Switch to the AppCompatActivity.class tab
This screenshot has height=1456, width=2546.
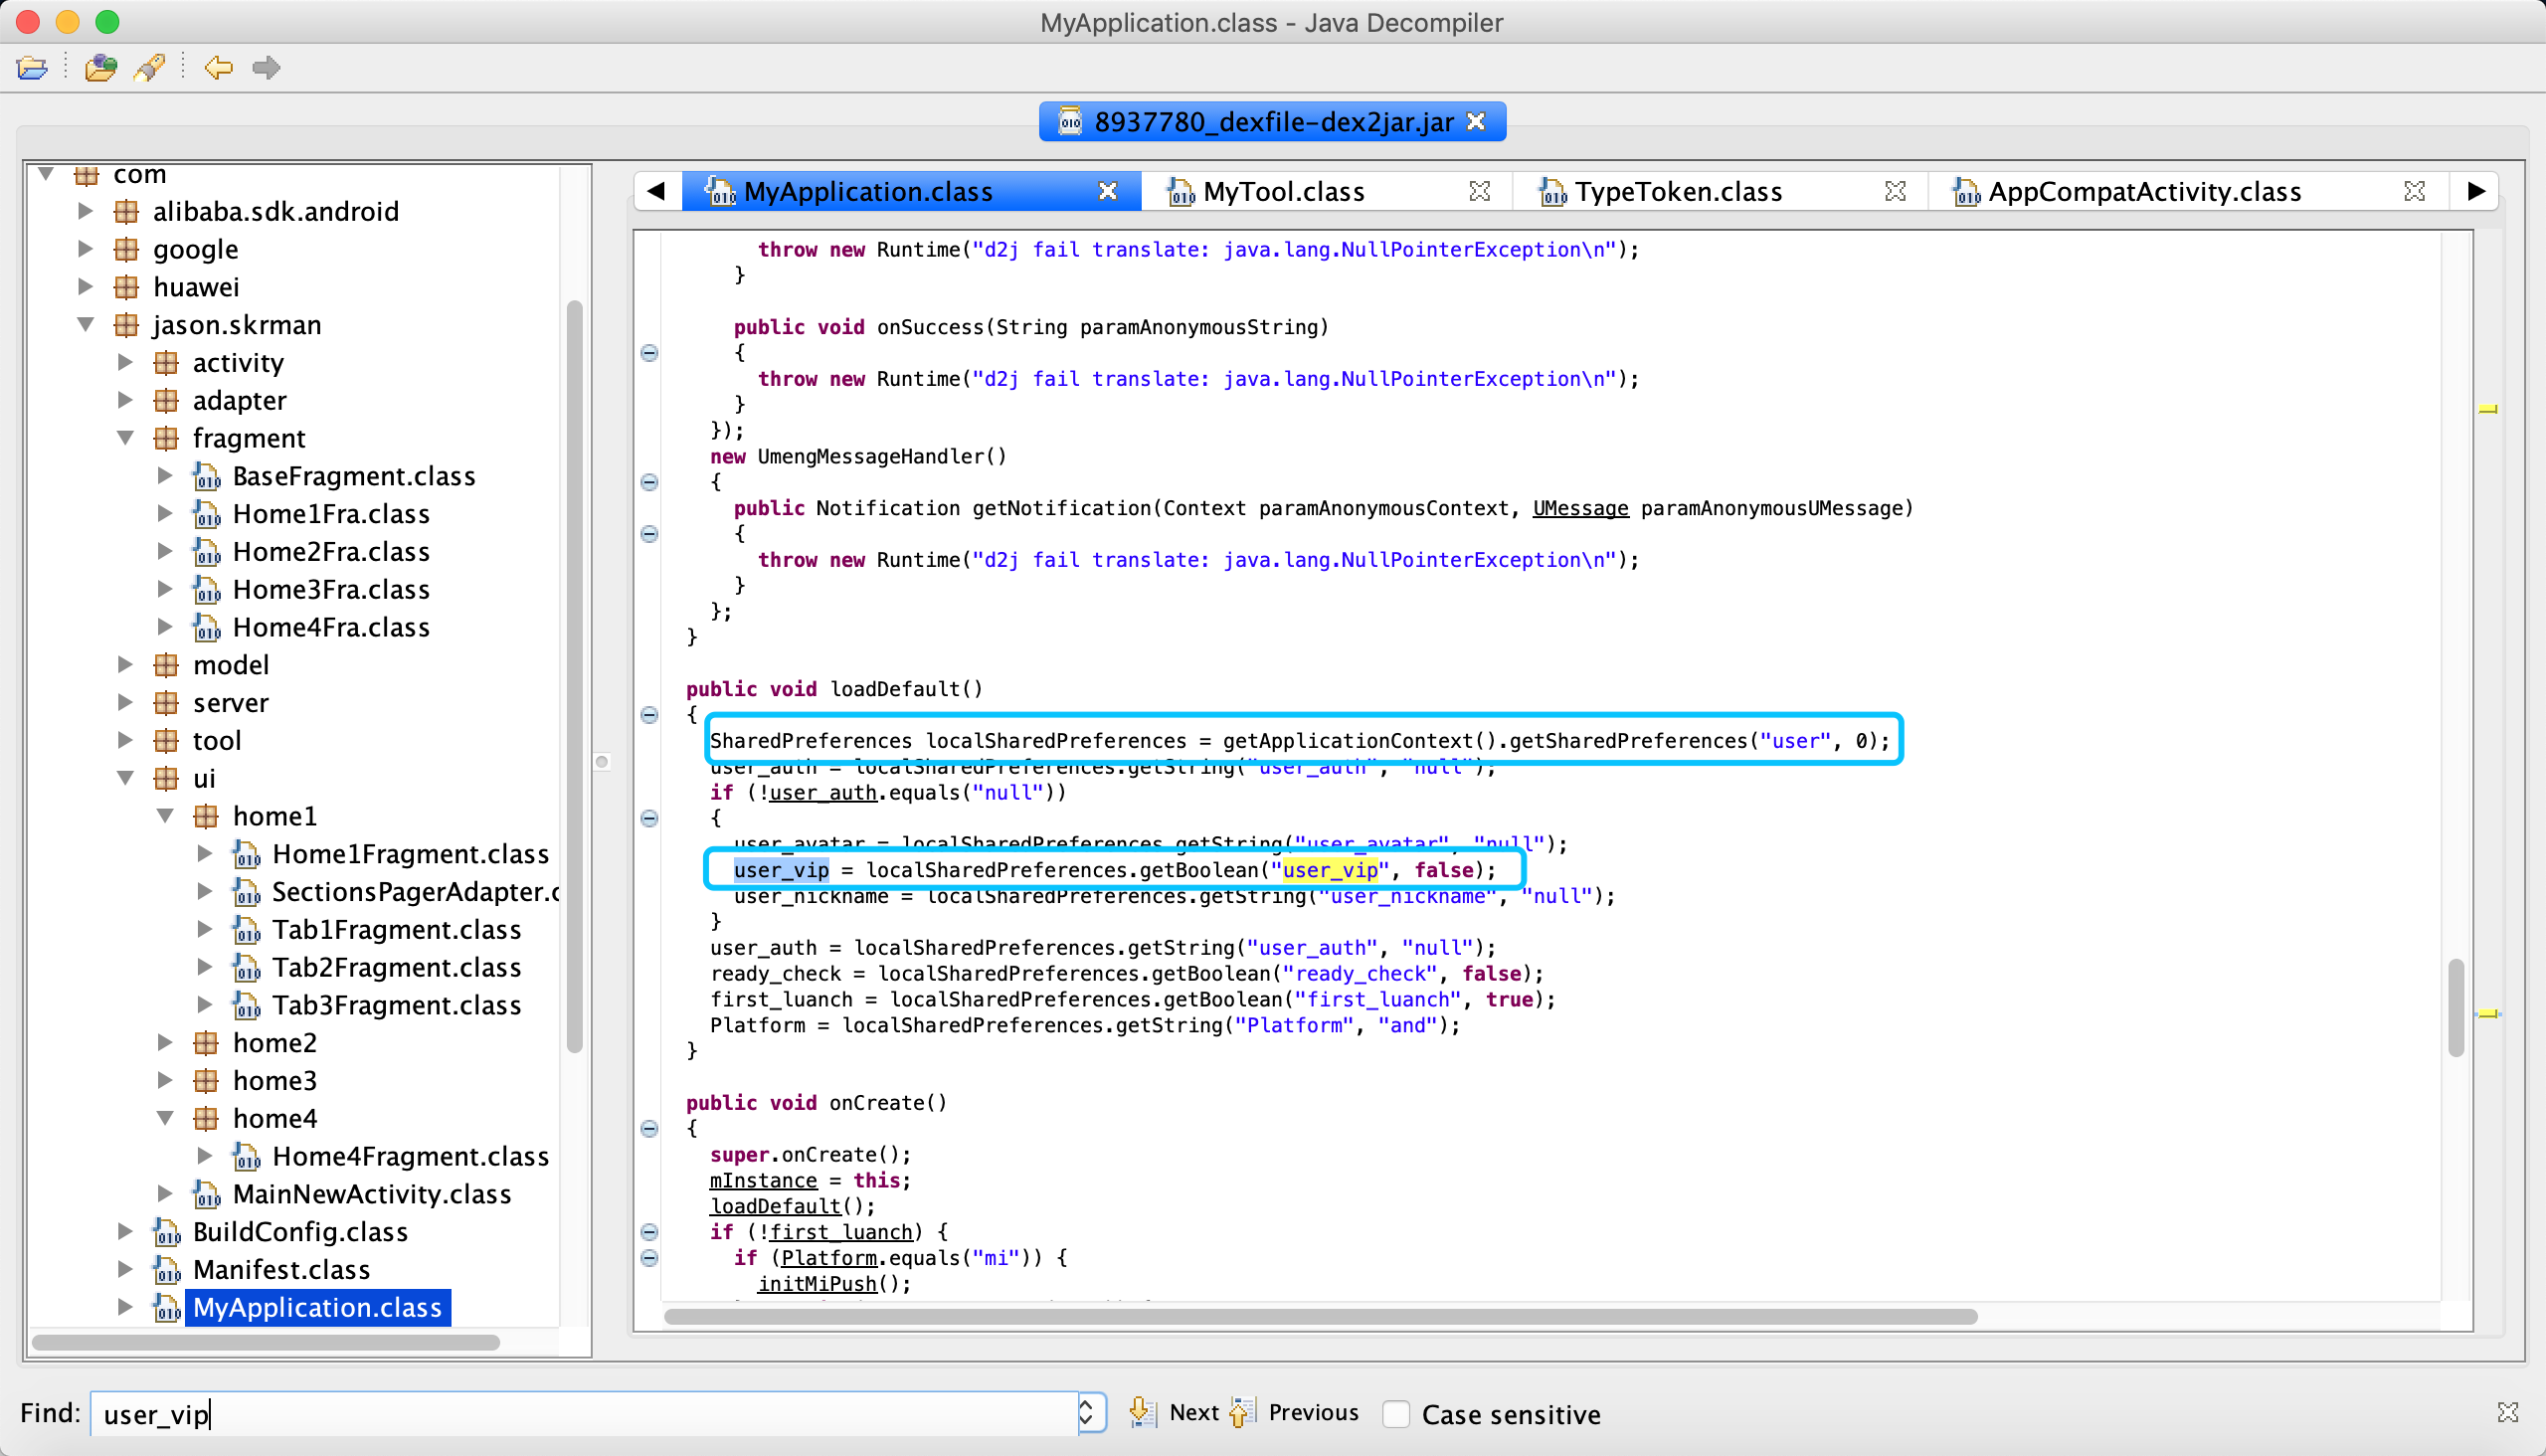(2144, 191)
